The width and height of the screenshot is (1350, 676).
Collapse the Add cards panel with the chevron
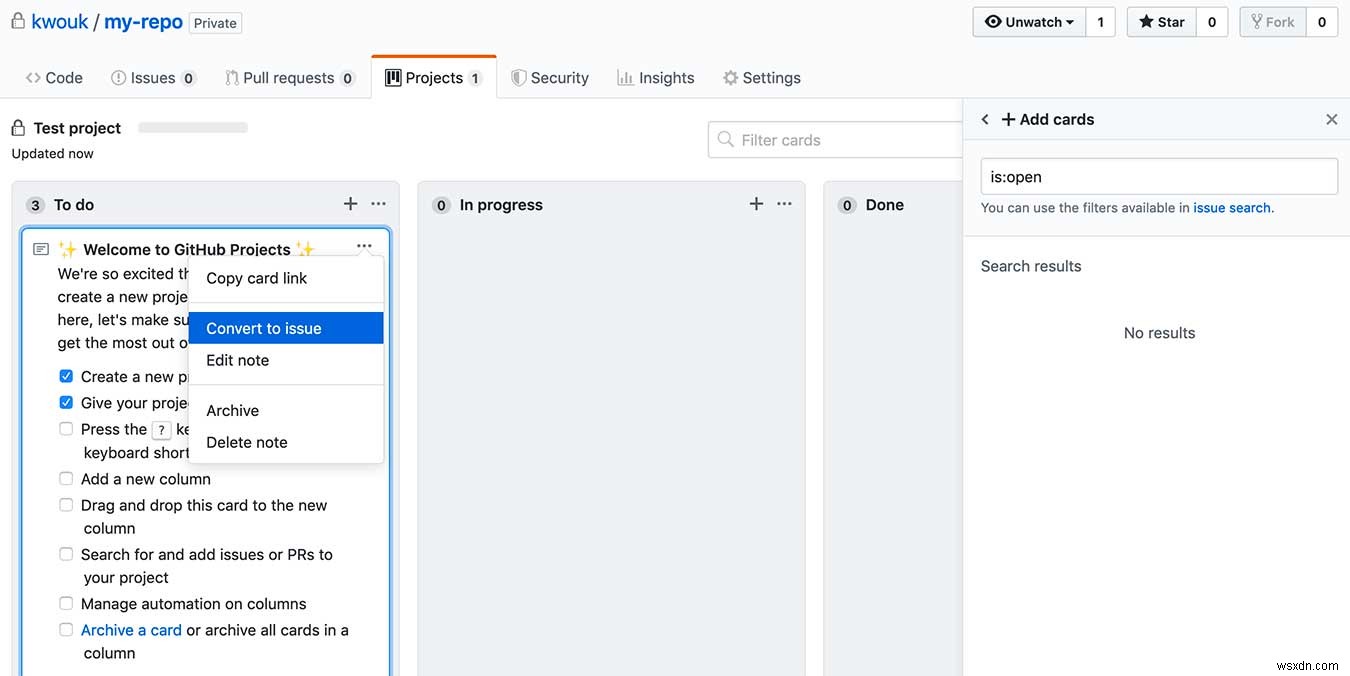[x=985, y=118]
